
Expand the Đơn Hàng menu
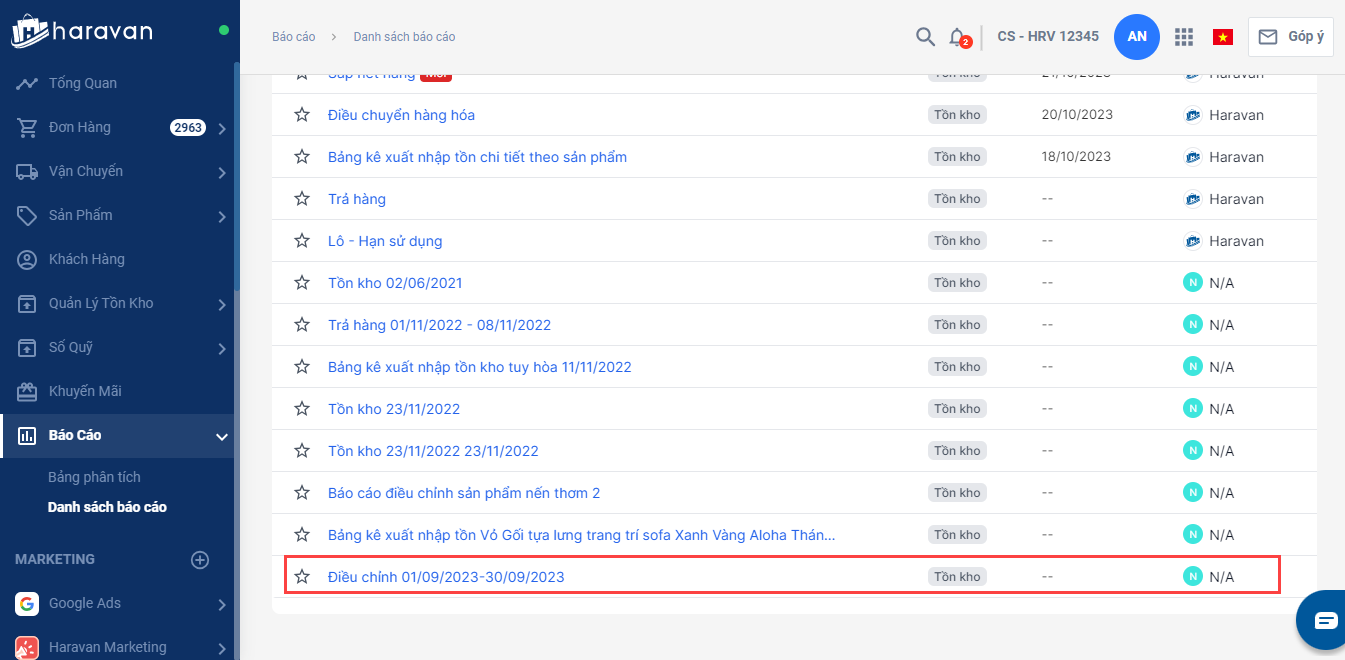pos(221,128)
